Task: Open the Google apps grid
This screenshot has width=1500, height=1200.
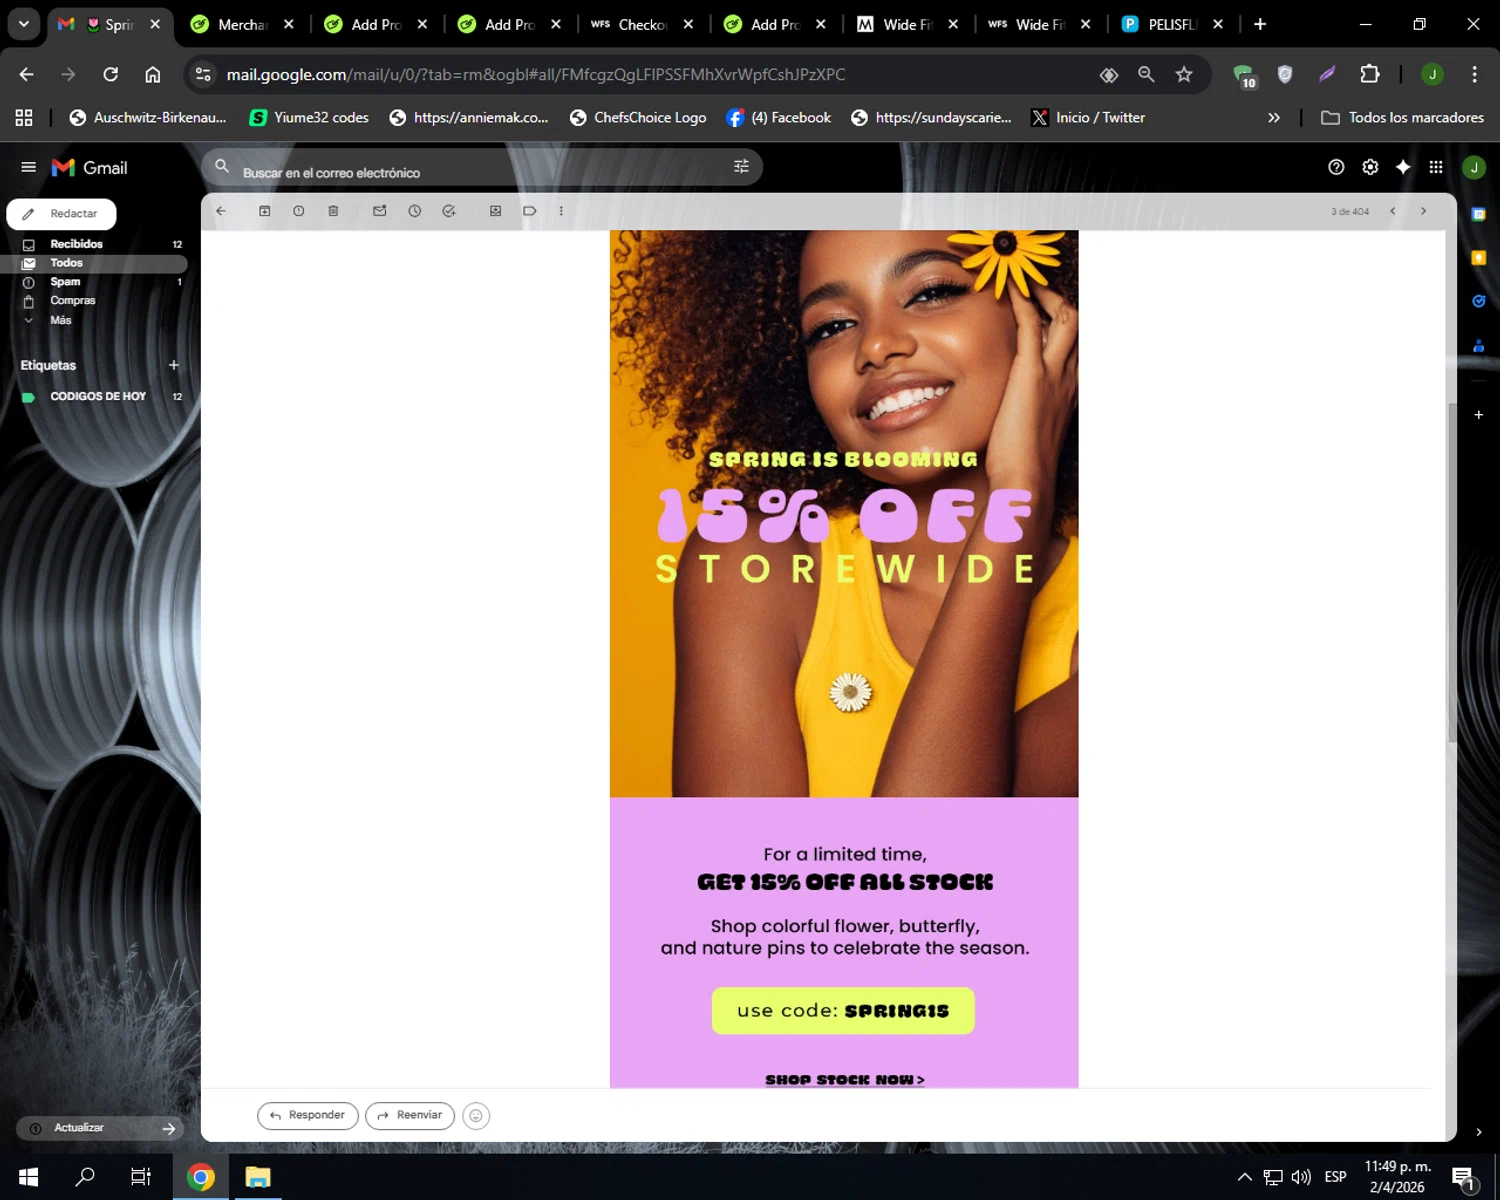Action: pos(1436,167)
